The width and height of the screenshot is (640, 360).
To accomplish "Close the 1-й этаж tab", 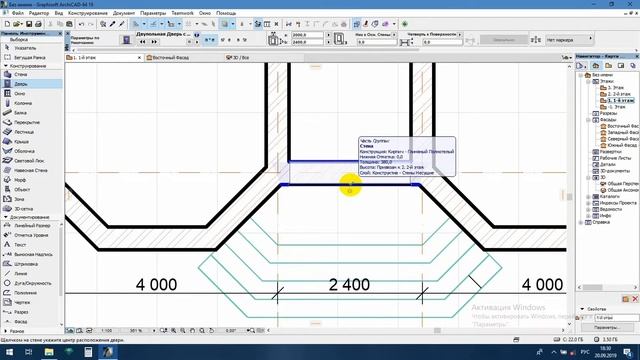I will pos(139,58).
